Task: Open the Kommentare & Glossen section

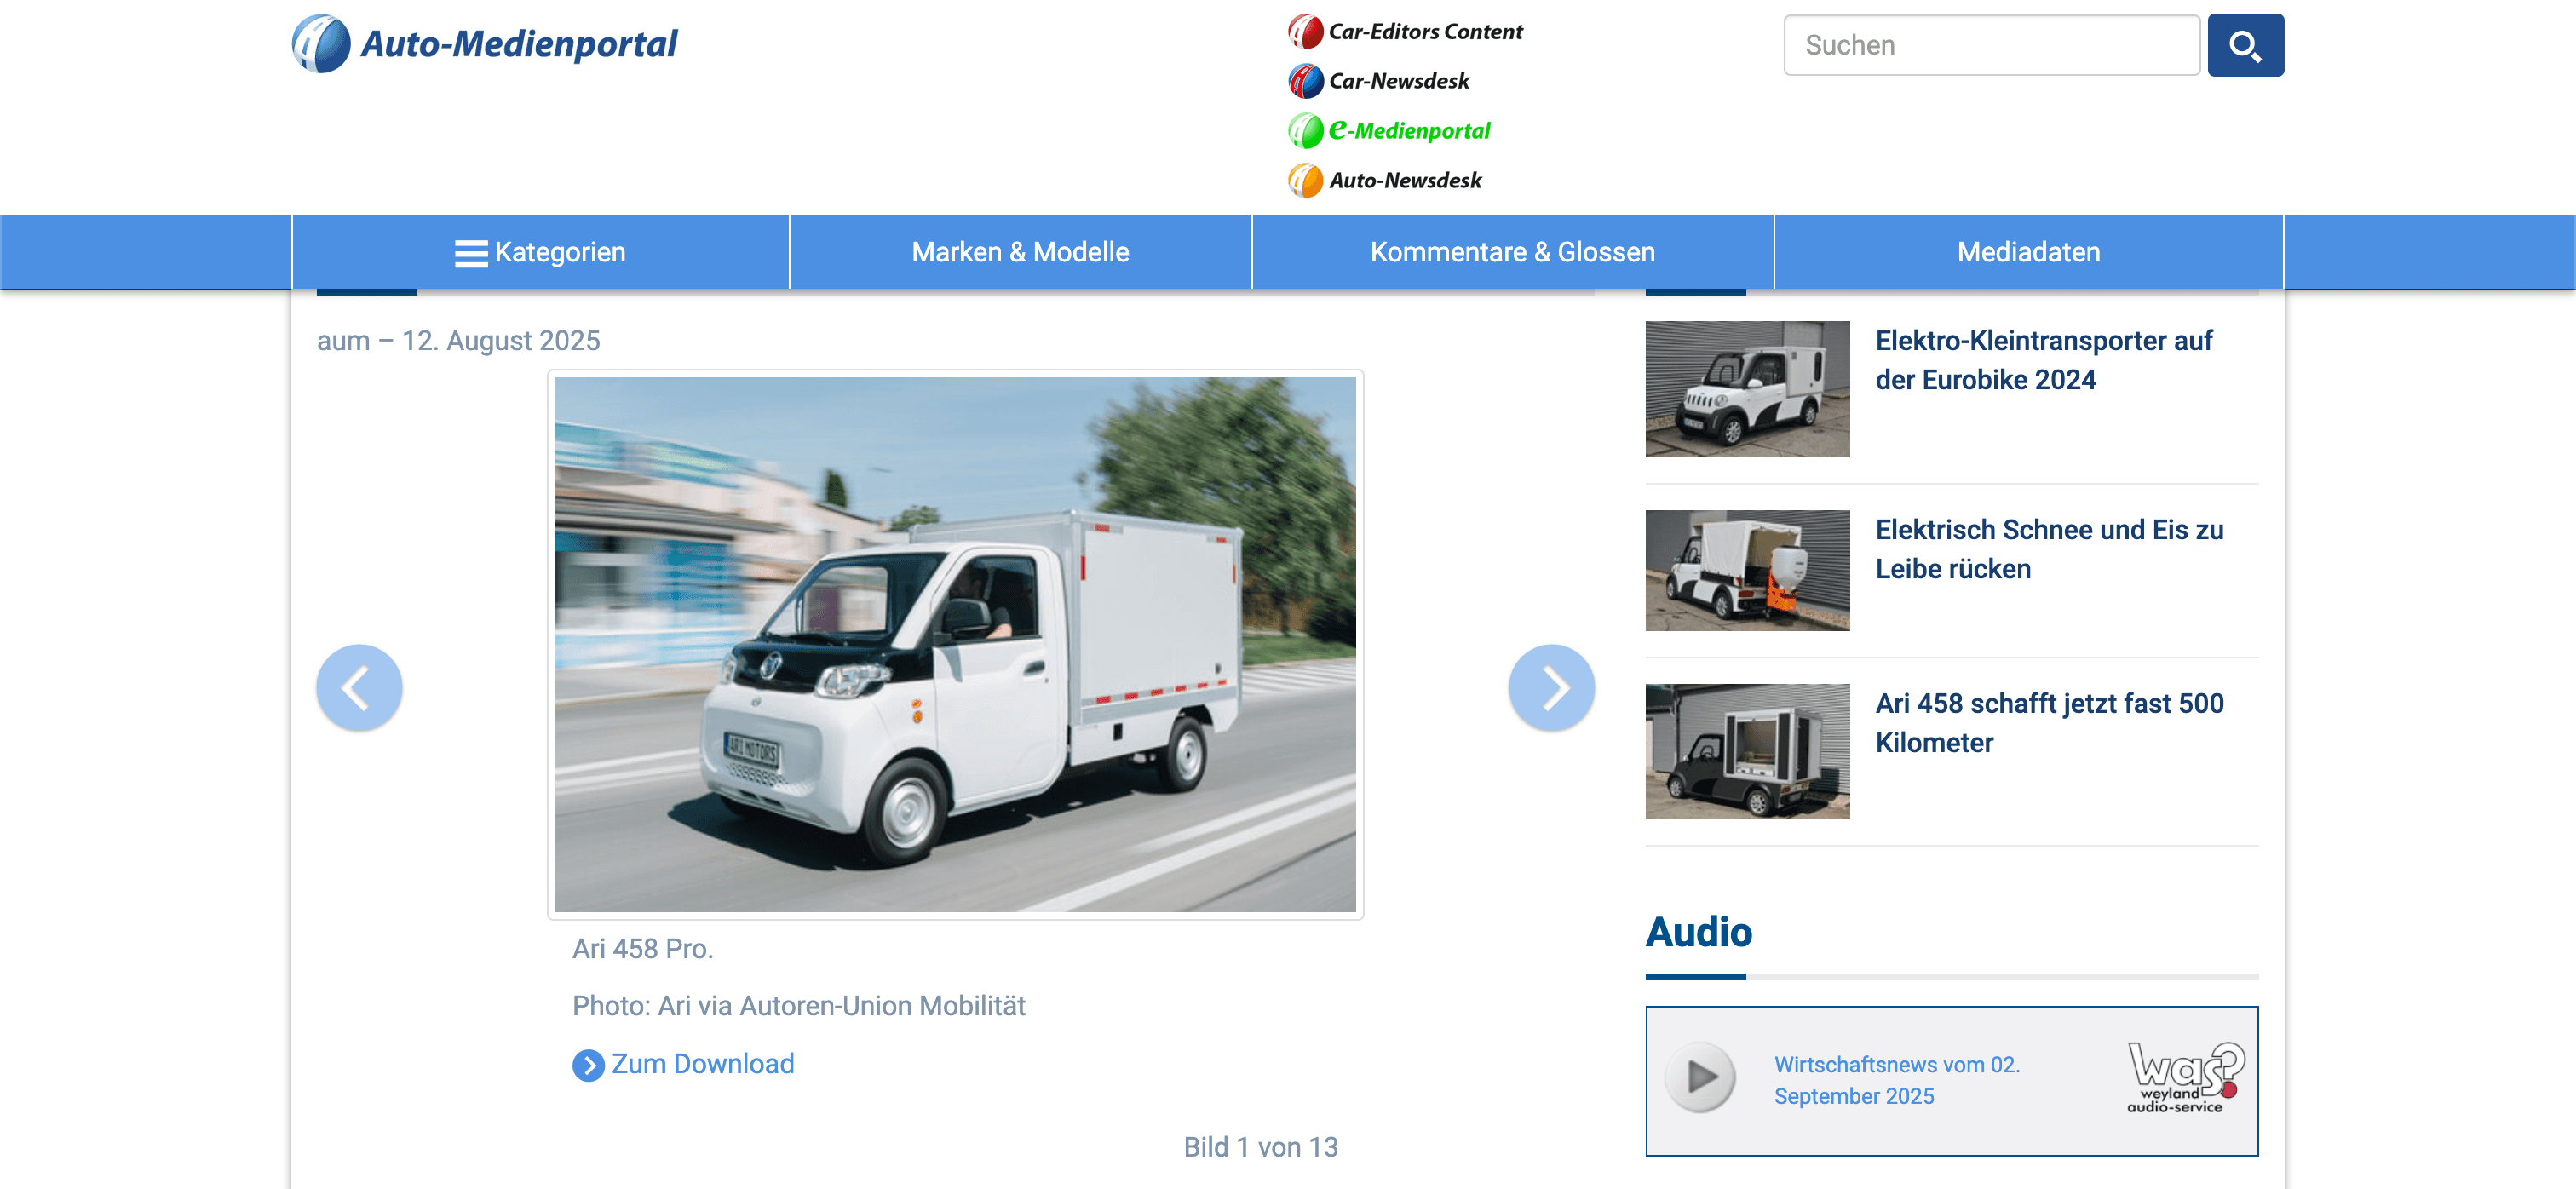Action: (1513, 252)
